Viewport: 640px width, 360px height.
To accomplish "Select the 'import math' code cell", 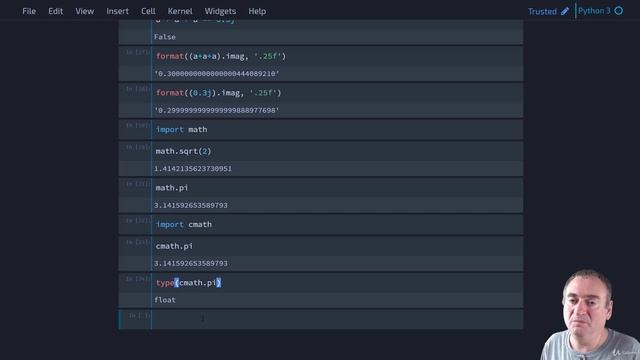I will (x=337, y=130).
